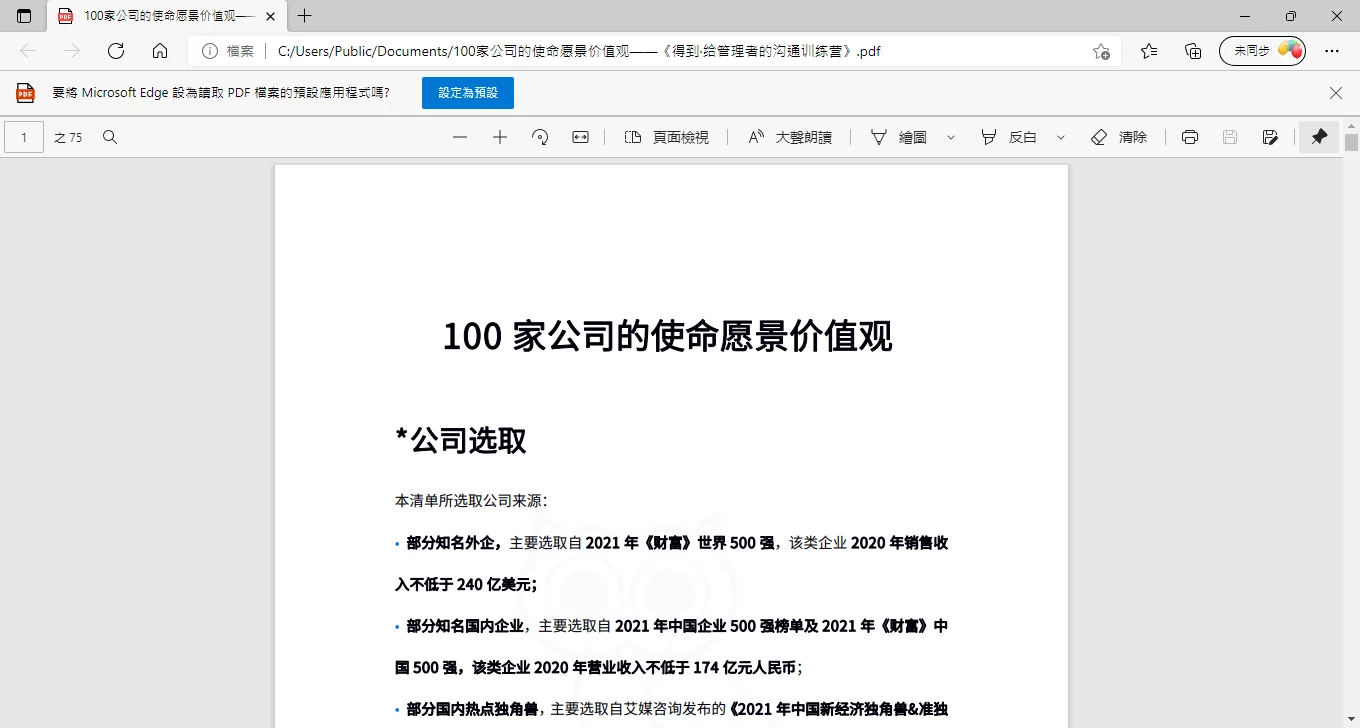Click the text 部分国内热点独角兽
The image size is (1360, 728).
pos(472,709)
